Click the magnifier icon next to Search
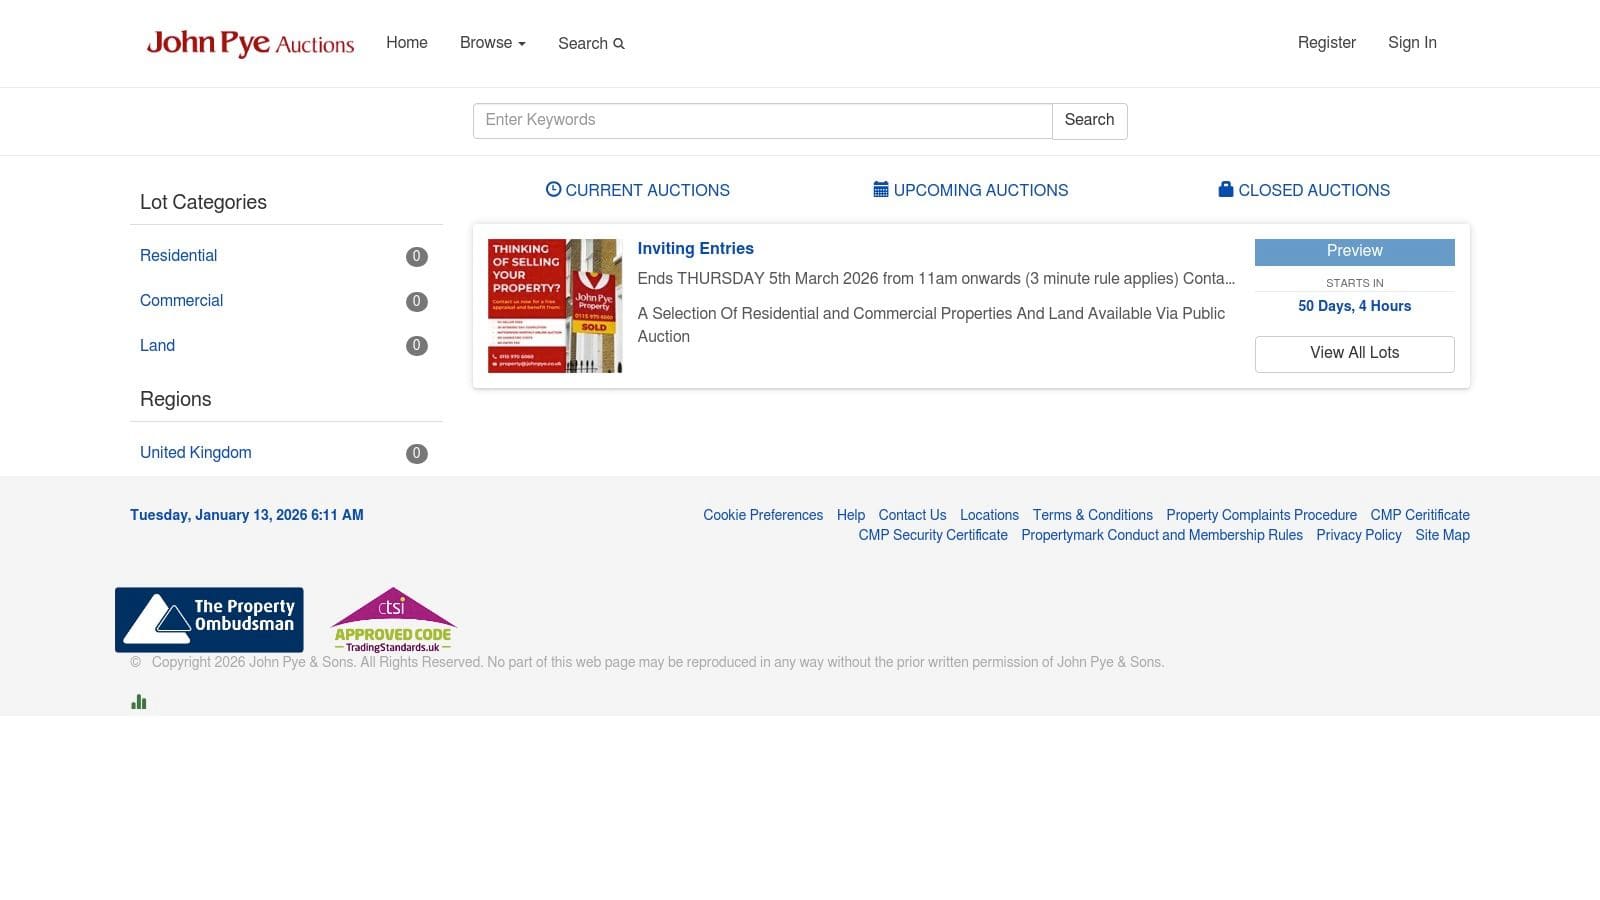The image size is (1600, 900). coord(619,44)
